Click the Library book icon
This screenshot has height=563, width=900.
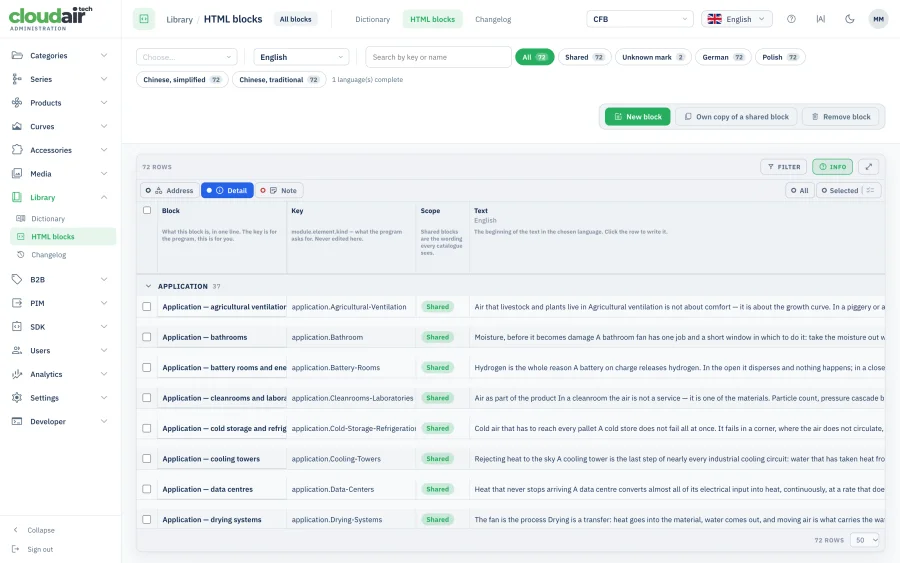(17, 197)
